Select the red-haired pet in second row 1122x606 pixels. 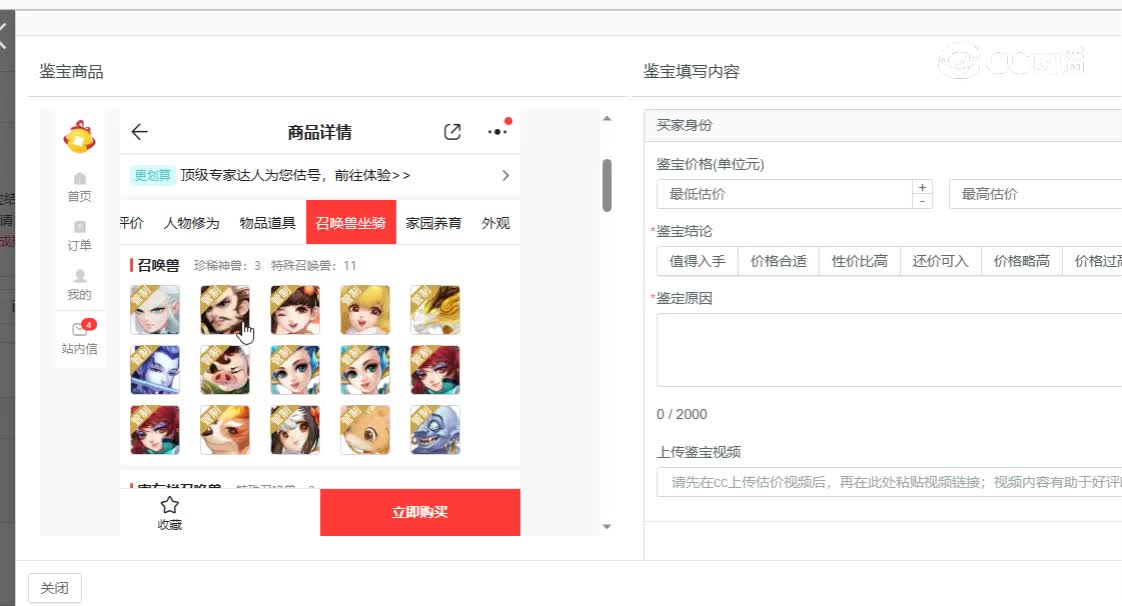pos(435,370)
